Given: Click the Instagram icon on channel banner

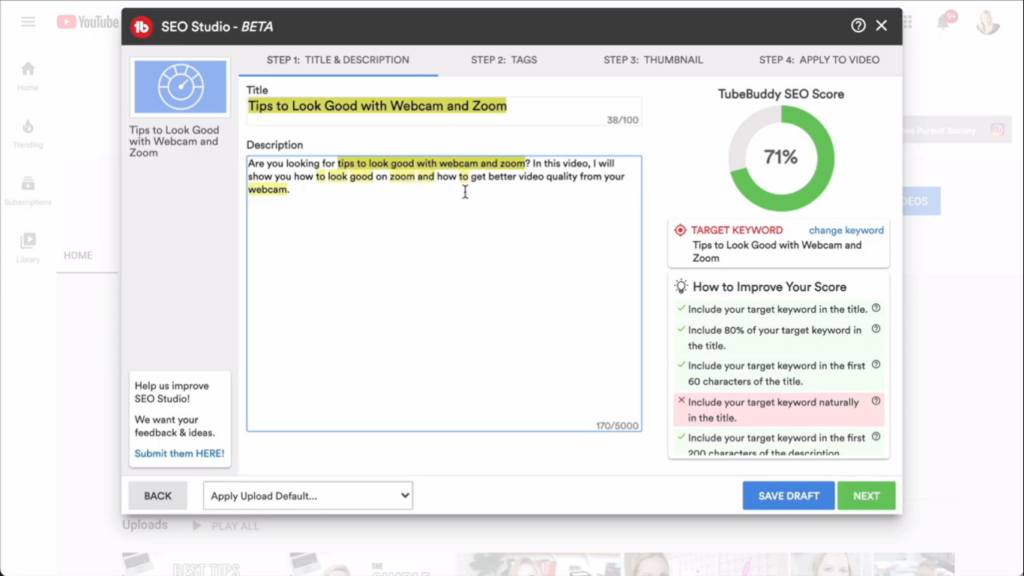Looking at the screenshot, I should [997, 130].
